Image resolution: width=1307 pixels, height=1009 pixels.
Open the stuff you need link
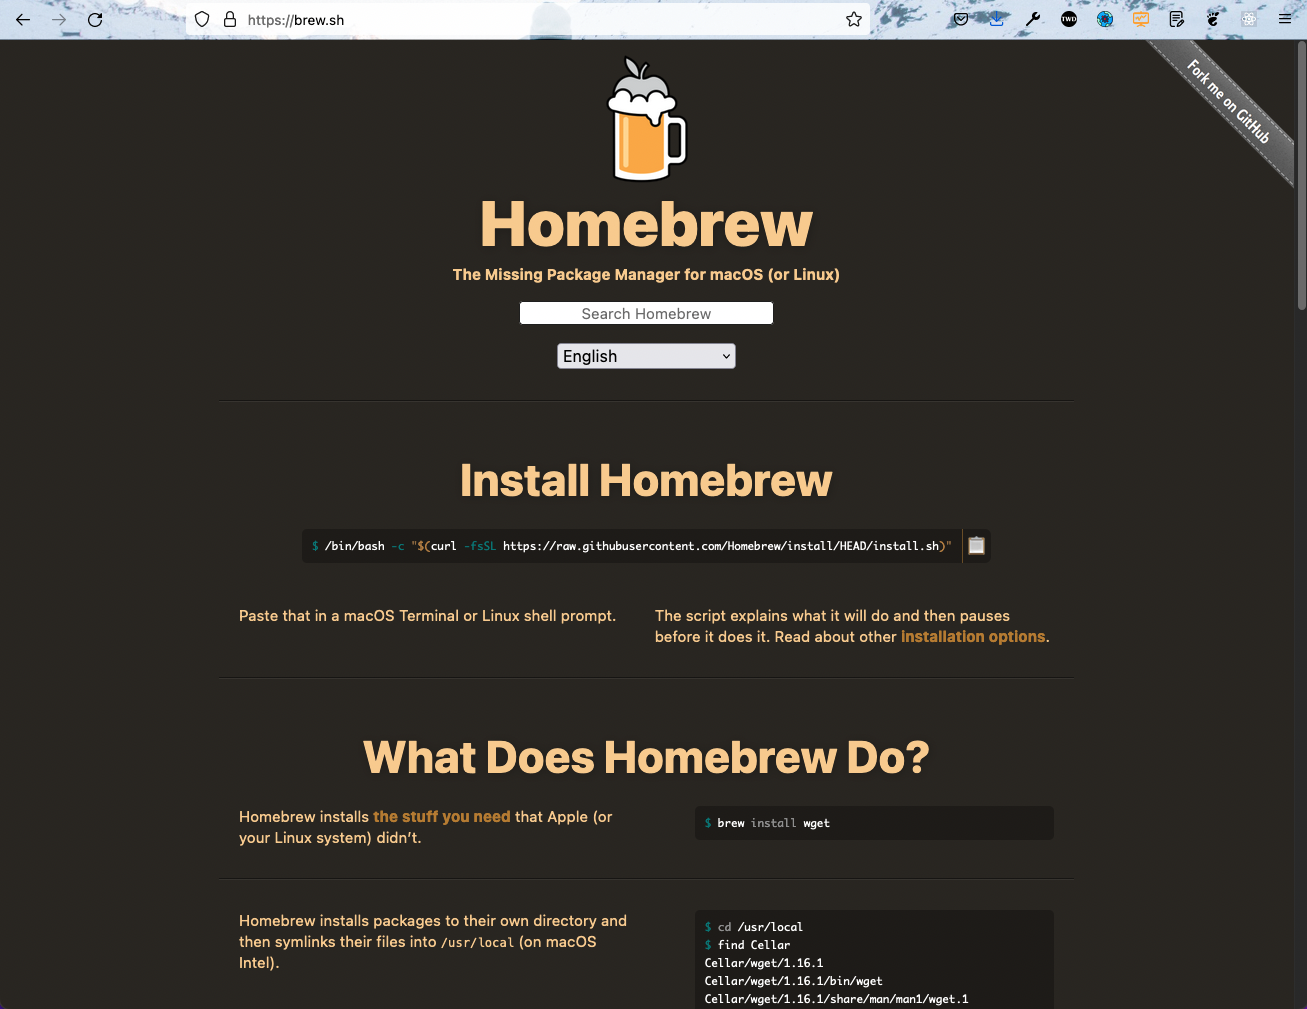(442, 817)
